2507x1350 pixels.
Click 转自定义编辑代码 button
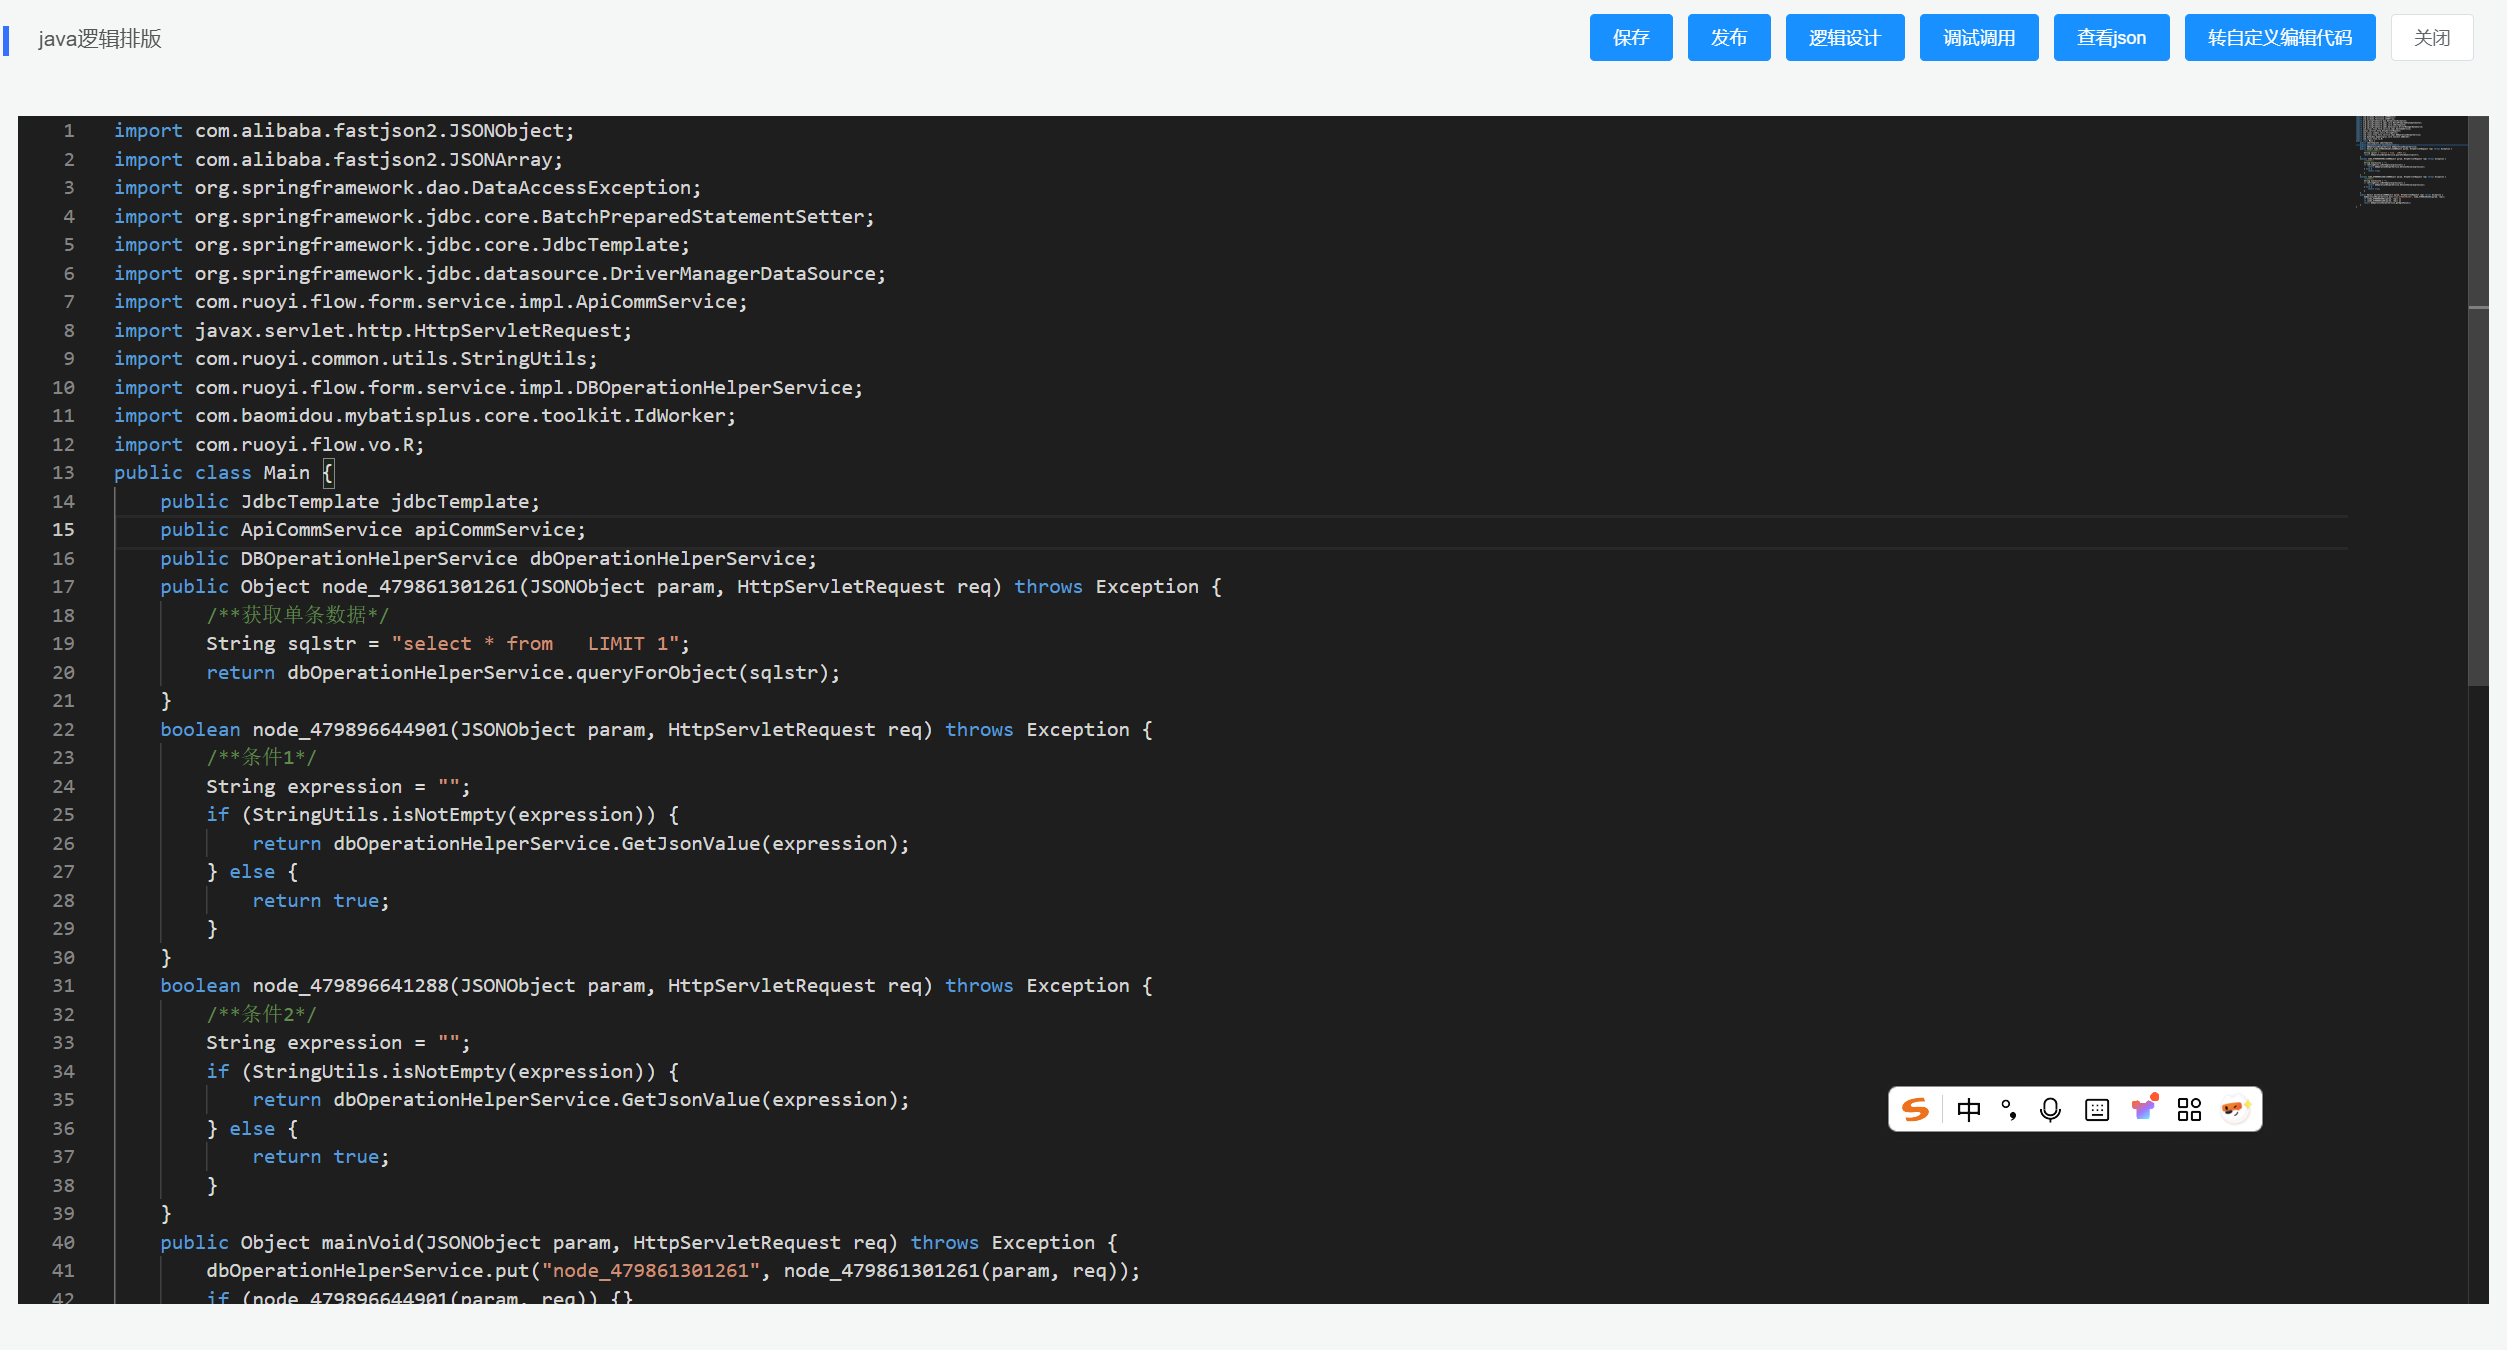click(2279, 38)
